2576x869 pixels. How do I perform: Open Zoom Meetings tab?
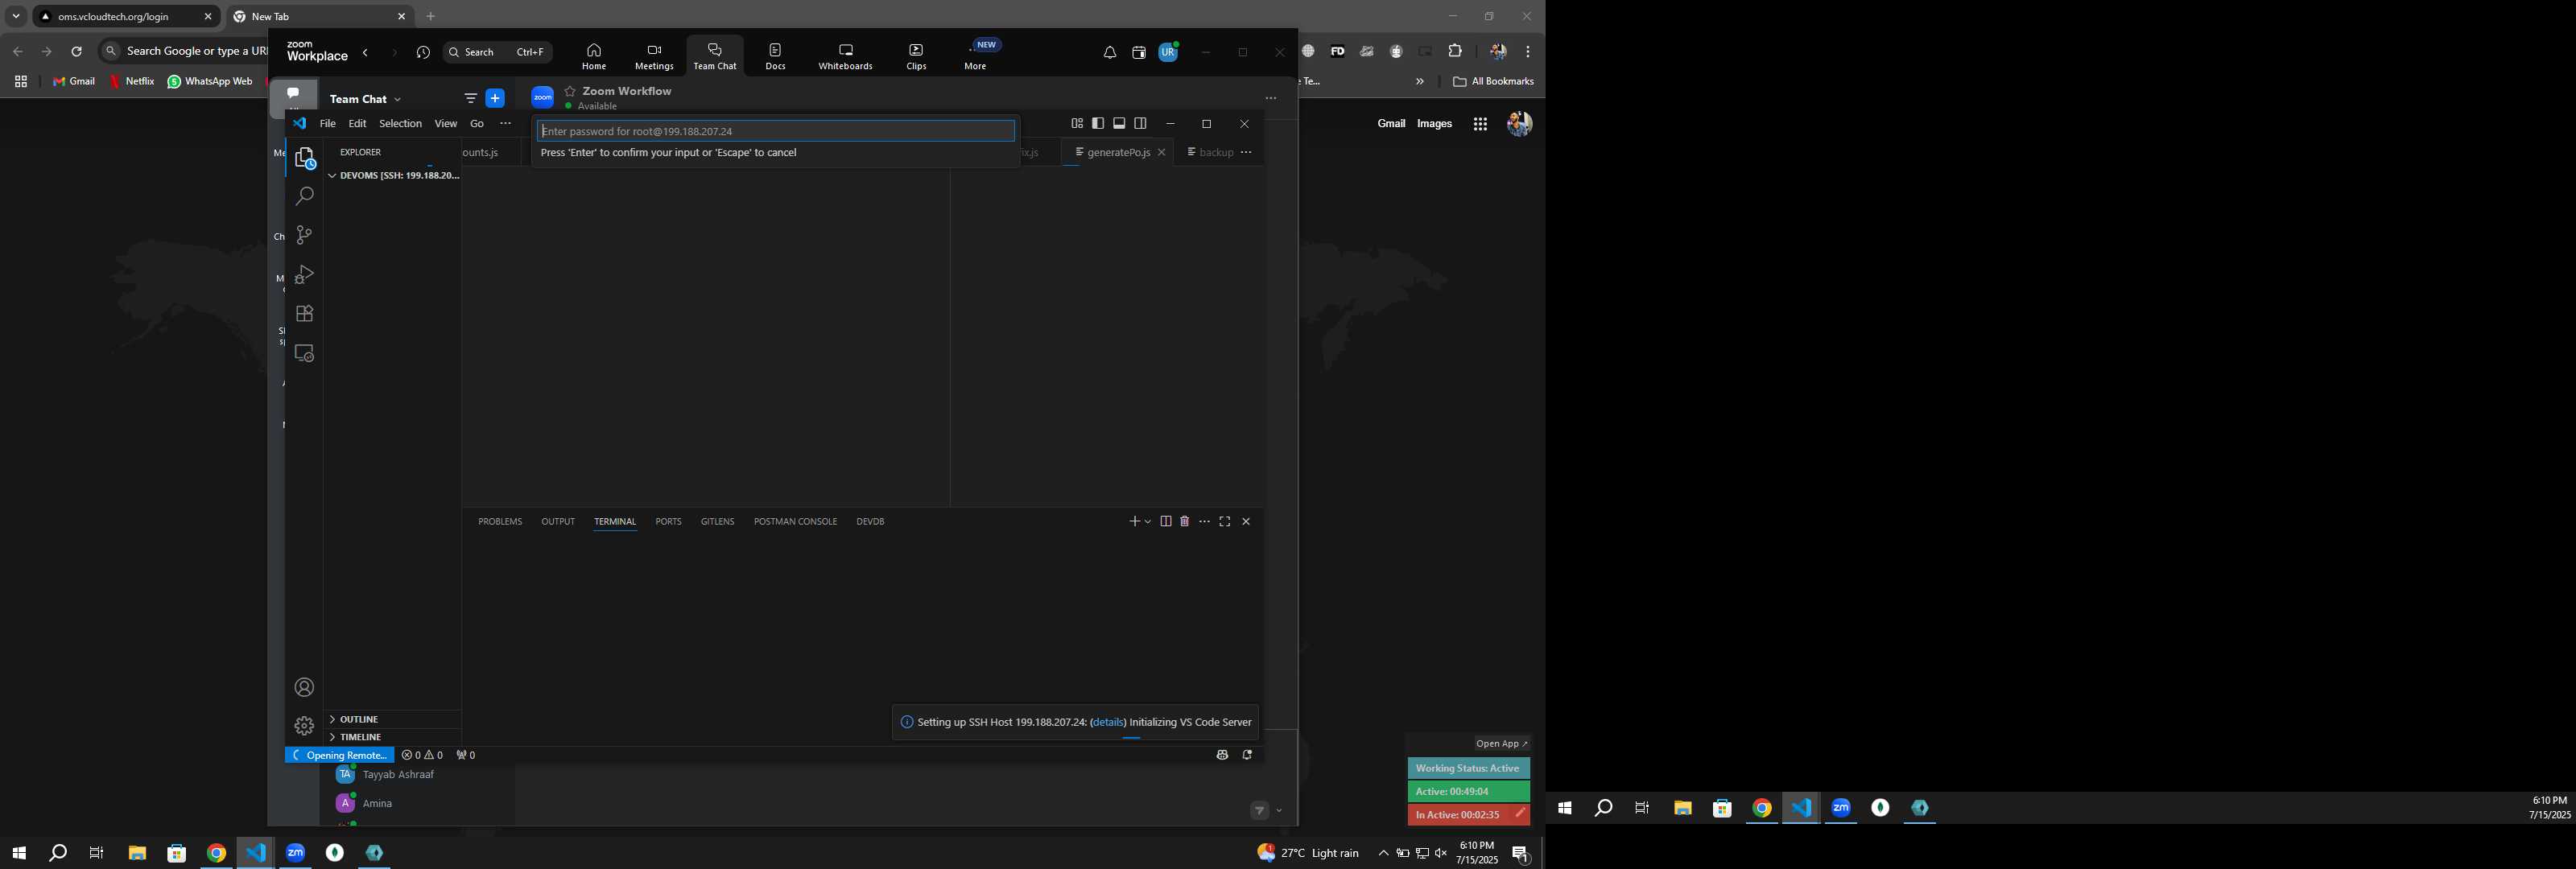tap(654, 56)
